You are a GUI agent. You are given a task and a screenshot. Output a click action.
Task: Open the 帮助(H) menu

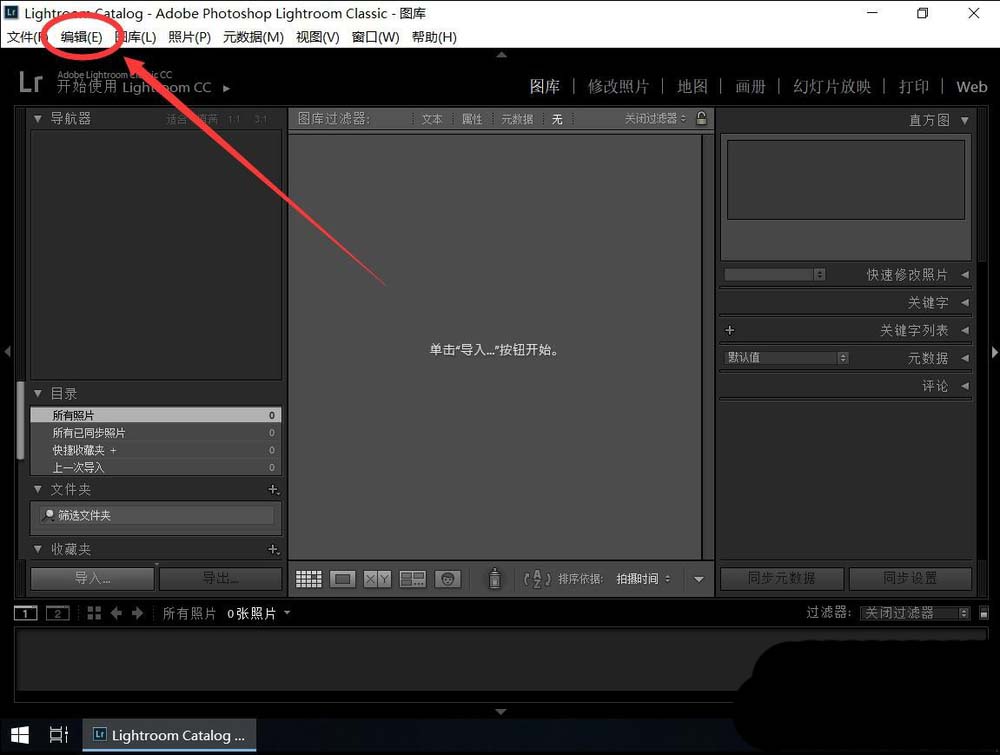[434, 37]
